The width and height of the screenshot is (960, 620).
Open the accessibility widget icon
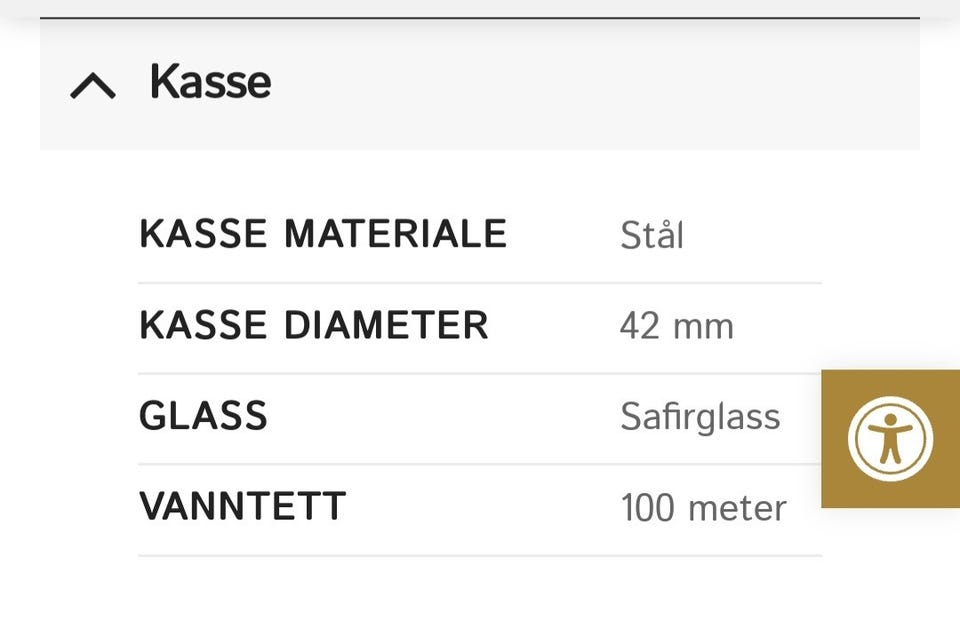pyautogui.click(x=890, y=438)
